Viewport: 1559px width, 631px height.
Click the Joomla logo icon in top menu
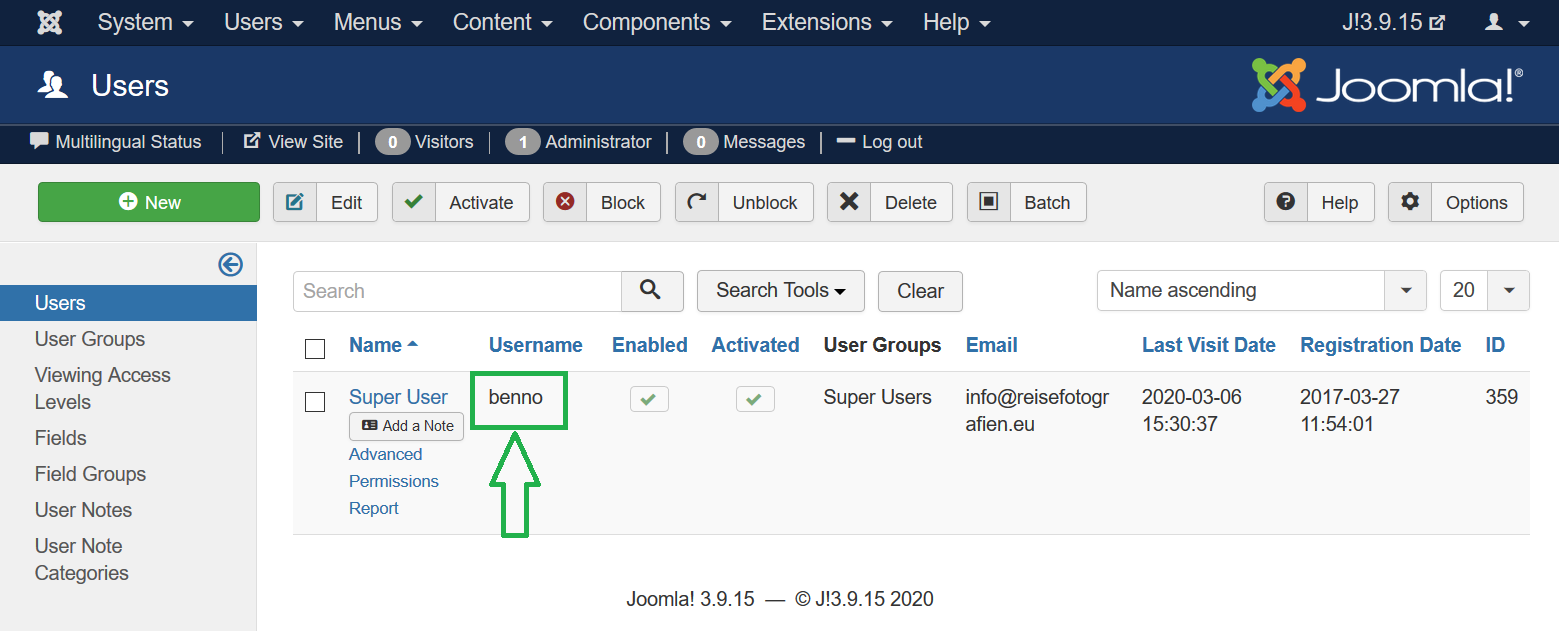pyautogui.click(x=49, y=22)
